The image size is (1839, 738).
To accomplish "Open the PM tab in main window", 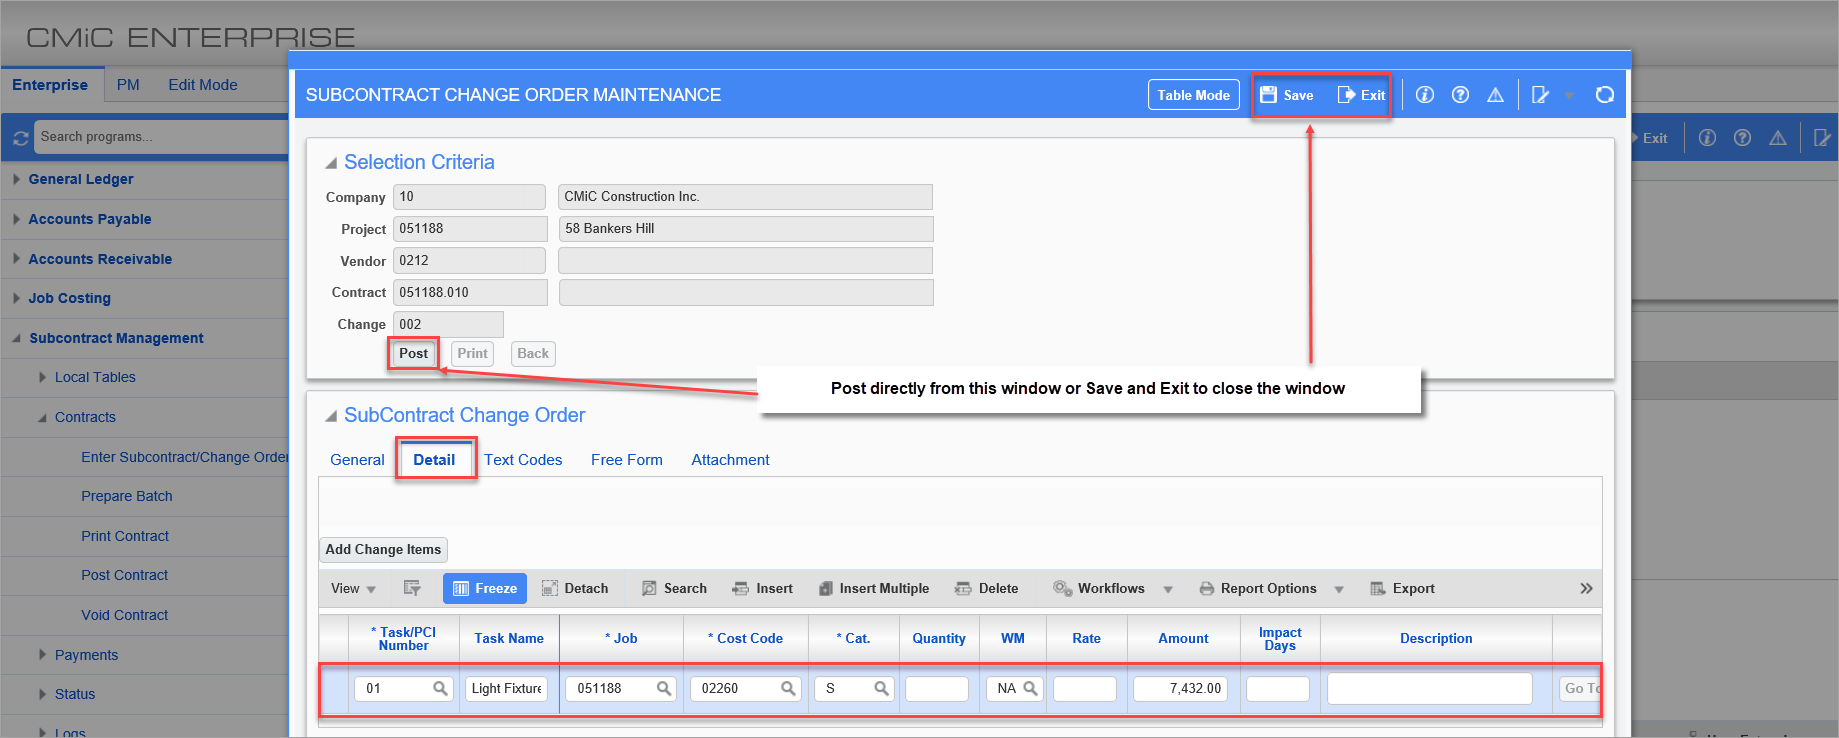I will [x=128, y=85].
